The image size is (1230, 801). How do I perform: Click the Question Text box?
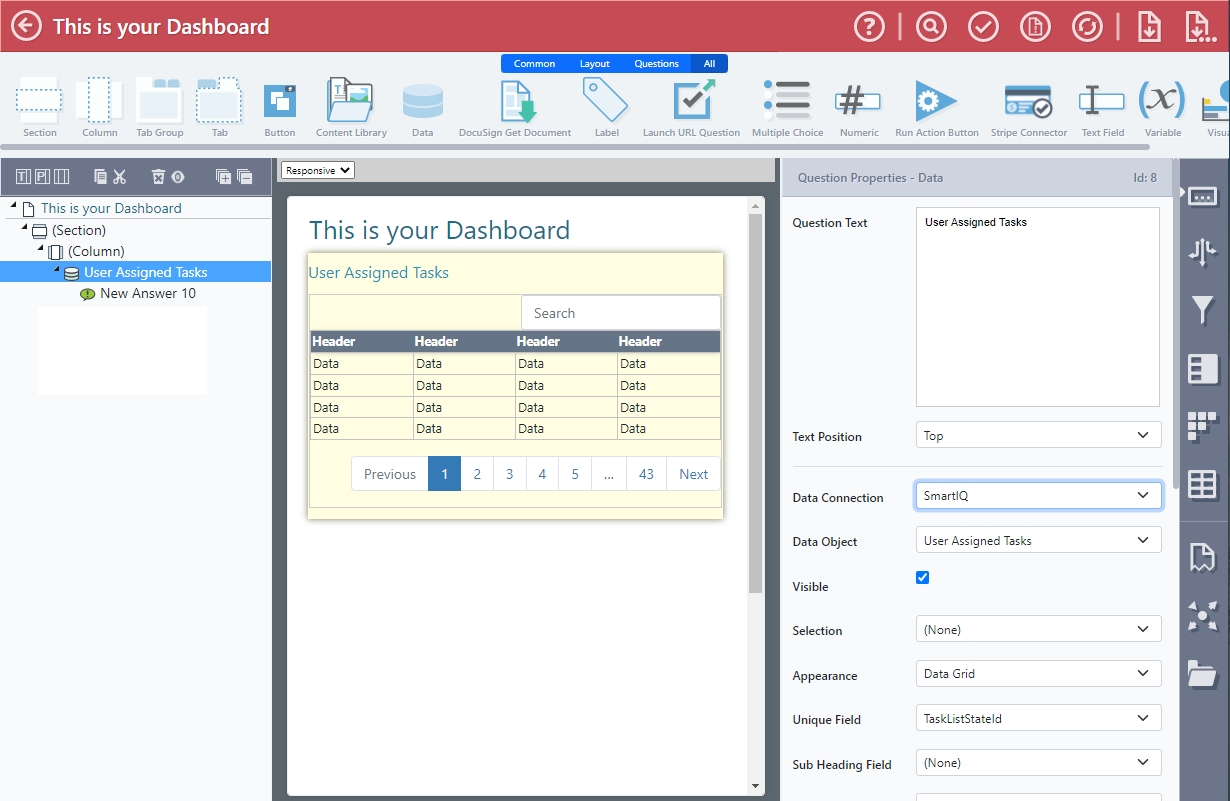(x=1038, y=307)
